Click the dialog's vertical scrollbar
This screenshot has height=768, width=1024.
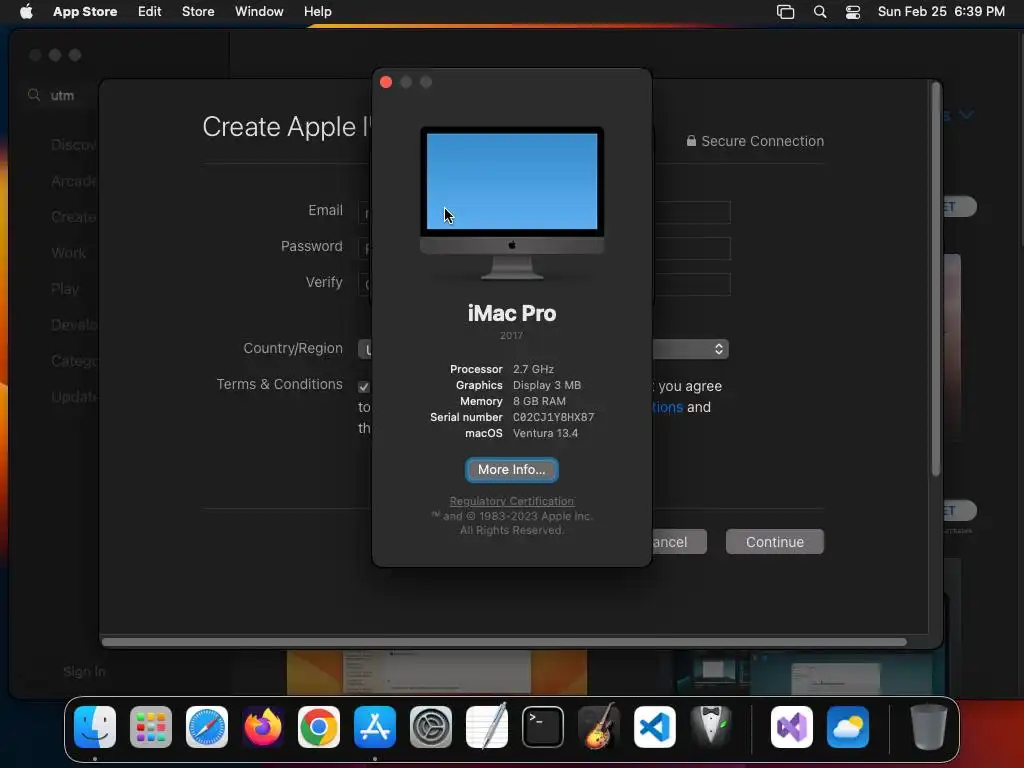click(x=935, y=281)
